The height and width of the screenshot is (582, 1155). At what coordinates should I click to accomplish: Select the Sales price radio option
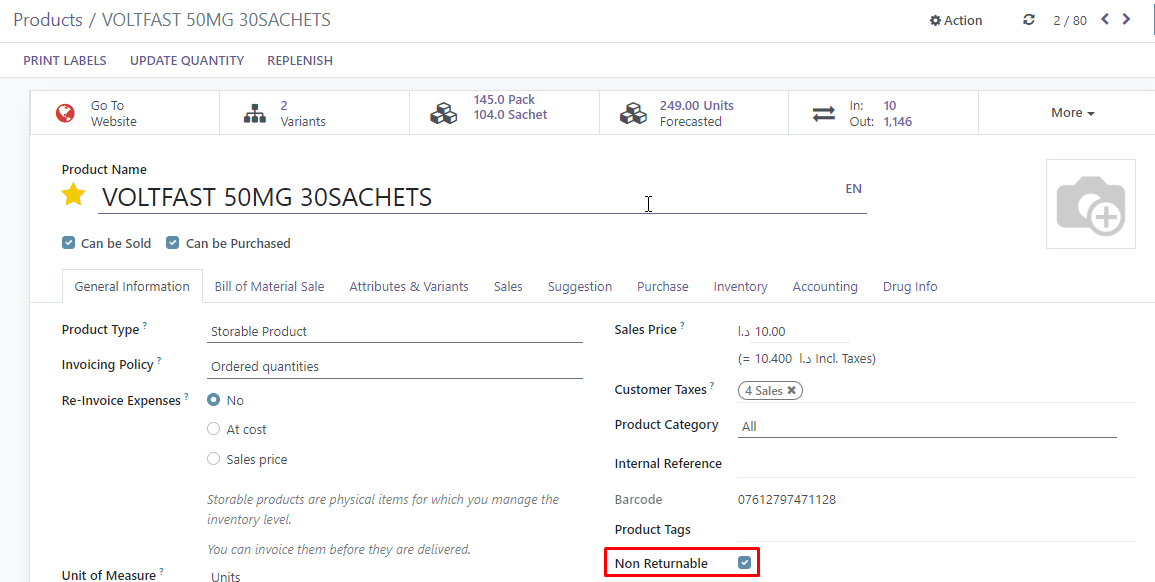coord(214,459)
